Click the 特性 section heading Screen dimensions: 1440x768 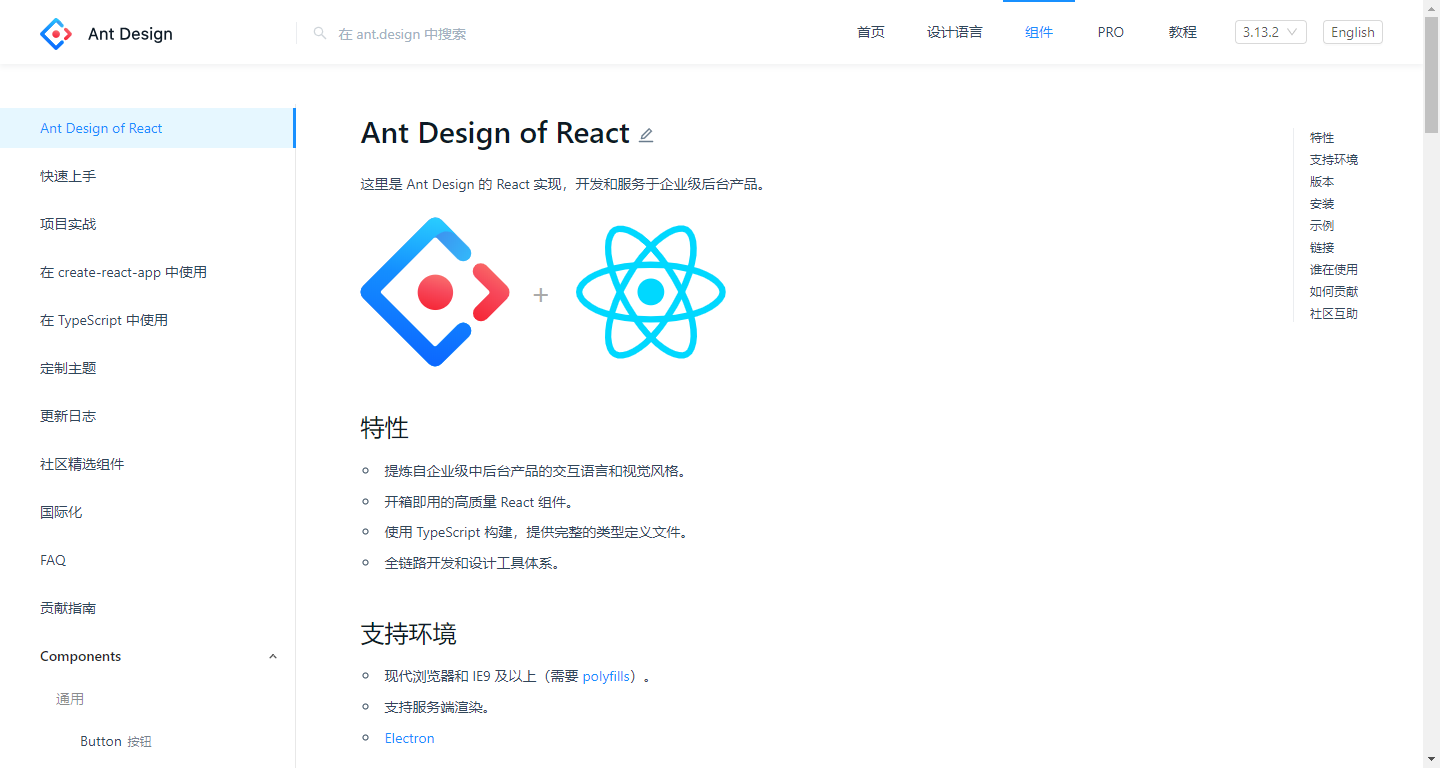click(x=385, y=428)
